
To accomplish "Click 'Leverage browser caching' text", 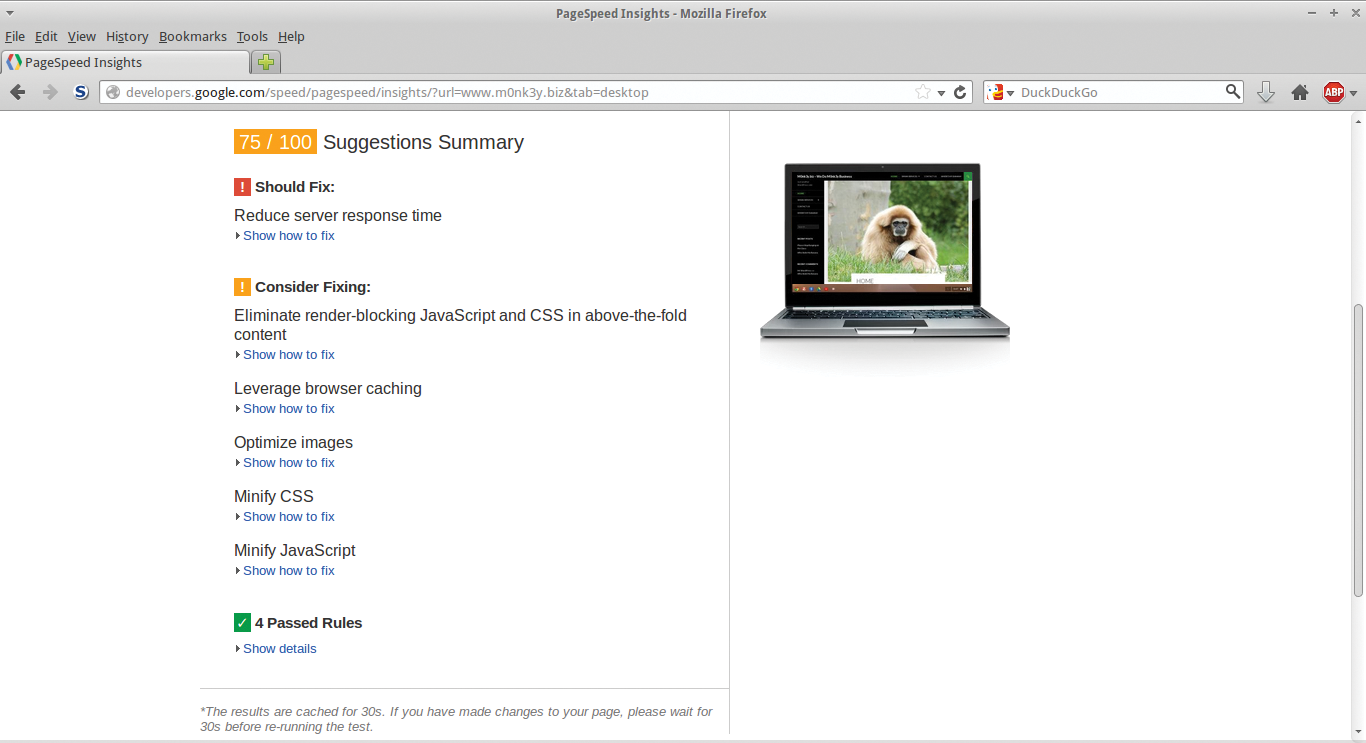I will pos(328,389).
